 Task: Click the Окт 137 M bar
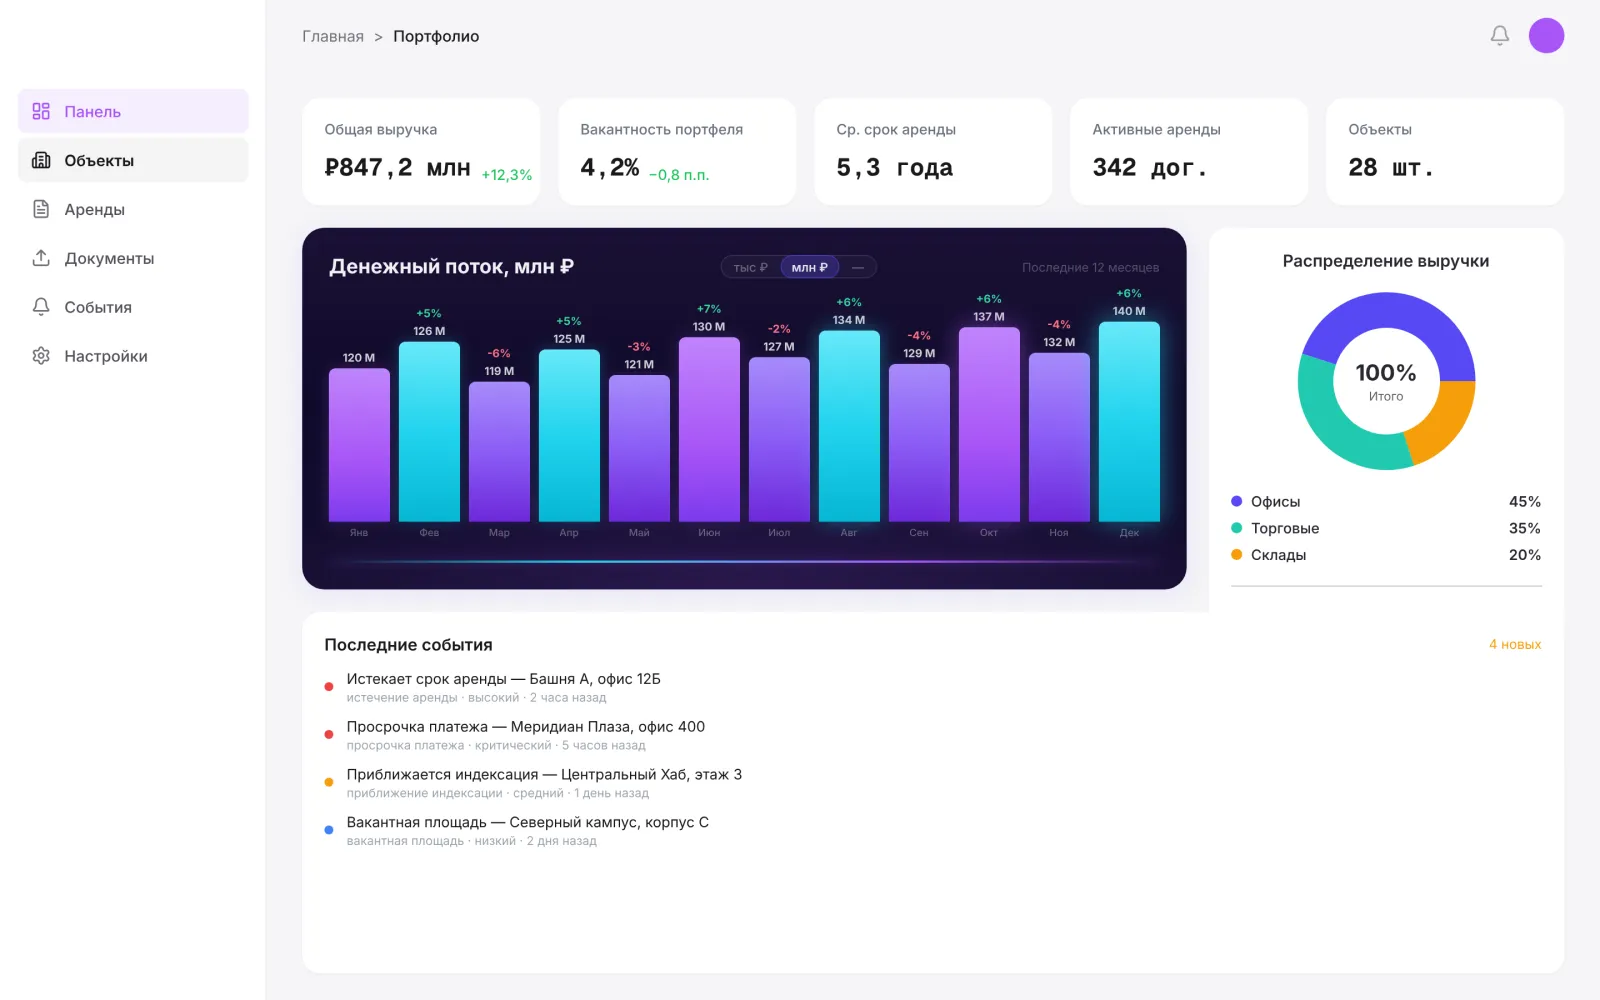pyautogui.click(x=989, y=424)
